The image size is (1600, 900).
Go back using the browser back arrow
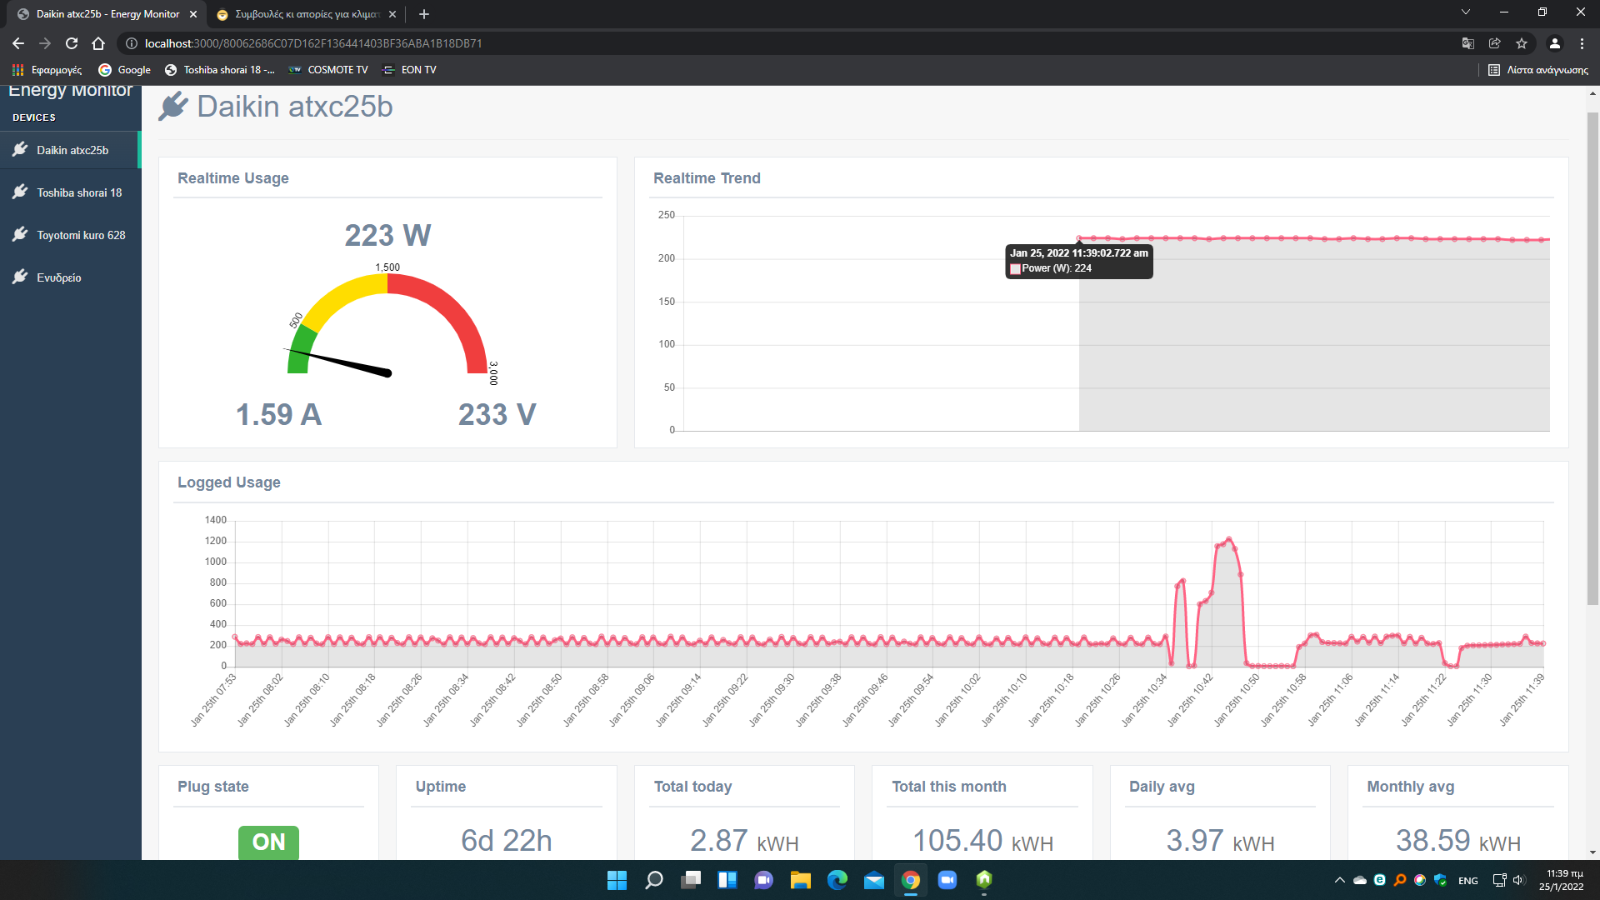[18, 43]
